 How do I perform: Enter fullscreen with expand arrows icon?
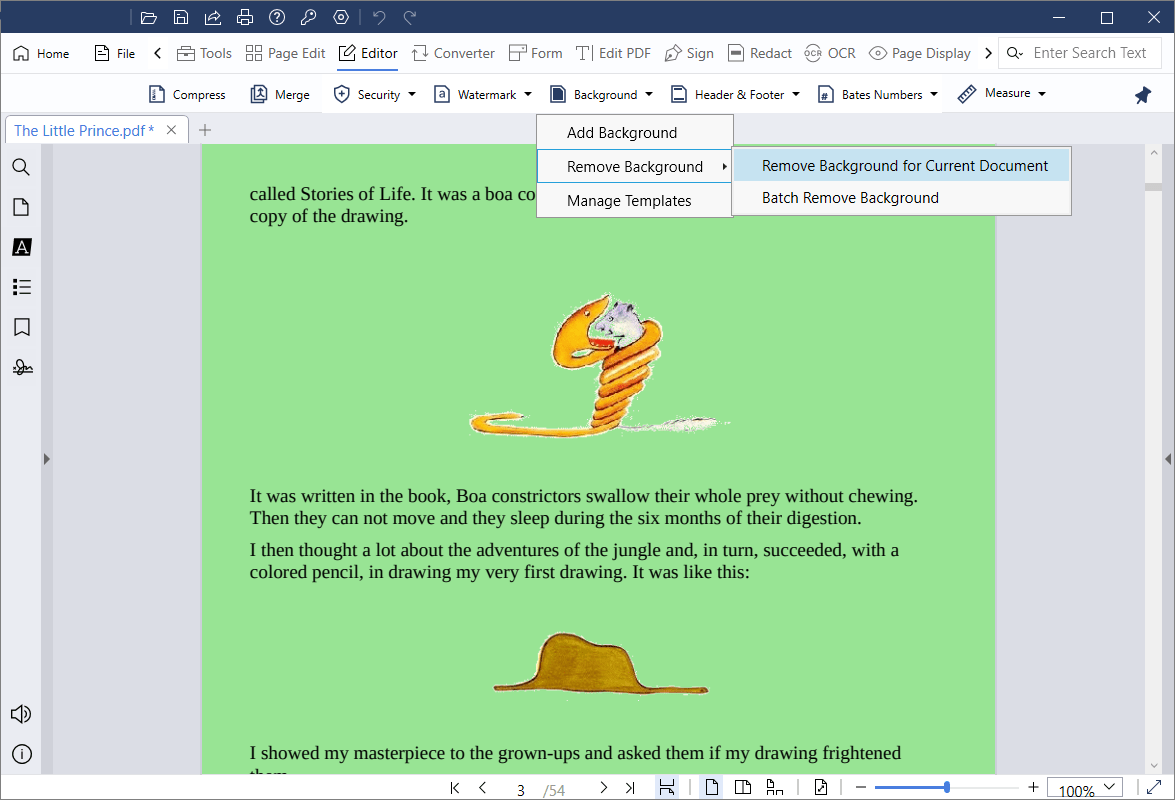point(1154,787)
